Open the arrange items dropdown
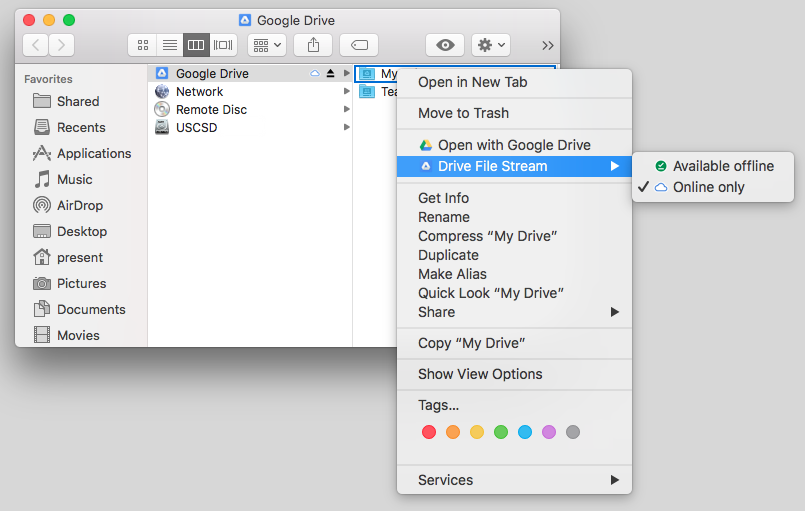 point(267,45)
